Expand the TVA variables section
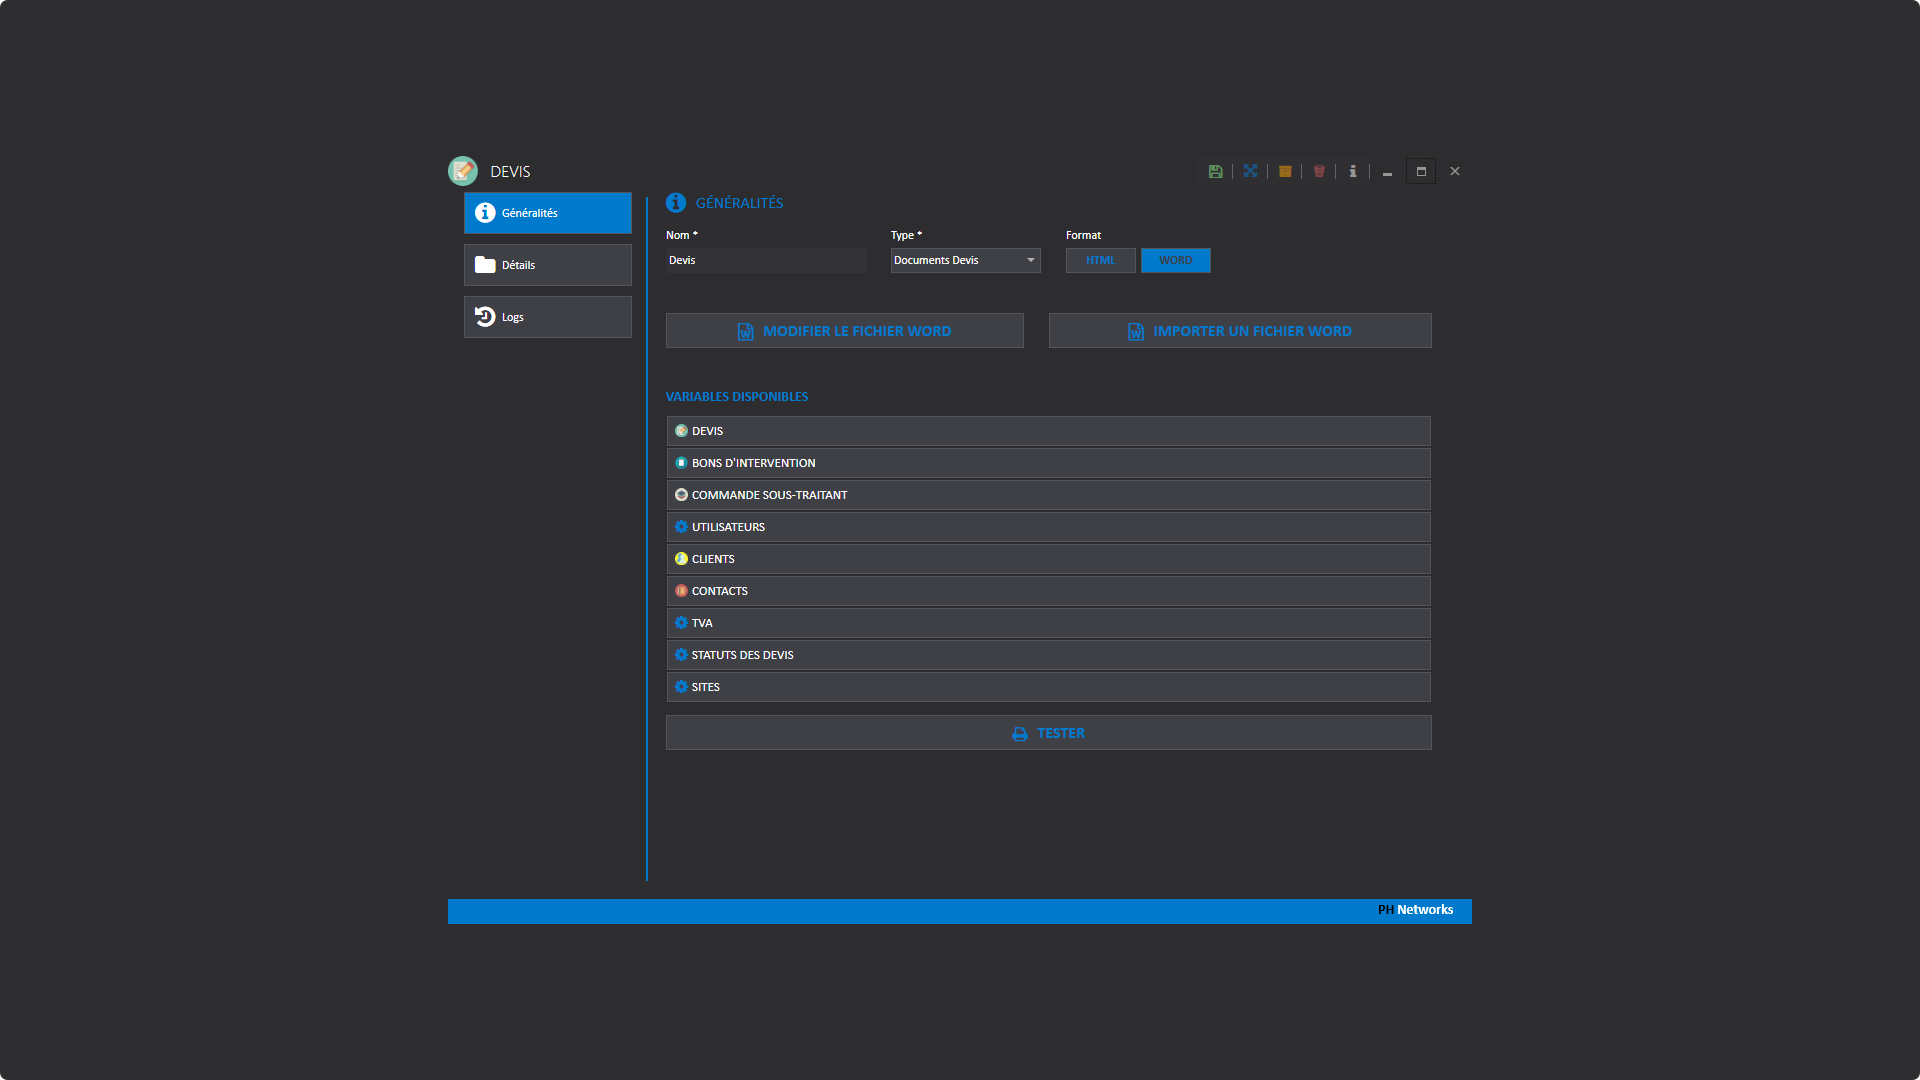Viewport: 1920px width, 1080px height. (1048, 623)
